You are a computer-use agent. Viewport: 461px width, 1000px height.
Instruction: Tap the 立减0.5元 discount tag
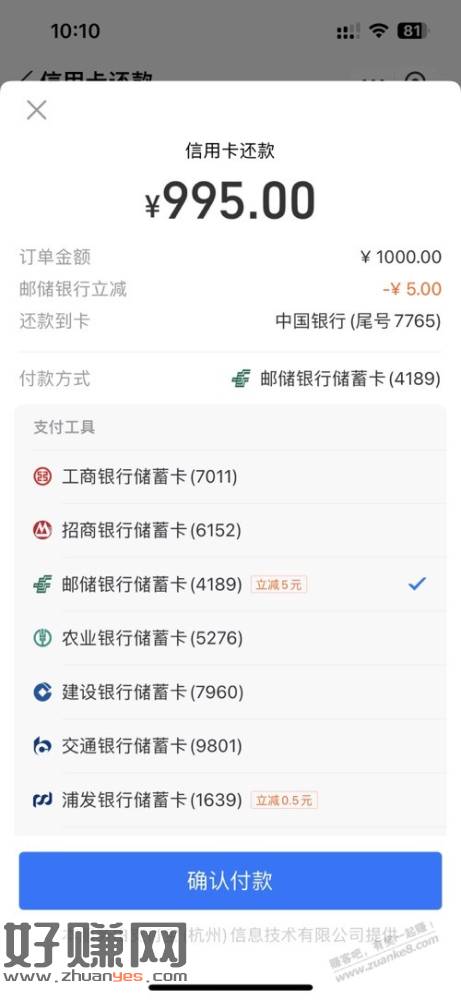click(284, 800)
